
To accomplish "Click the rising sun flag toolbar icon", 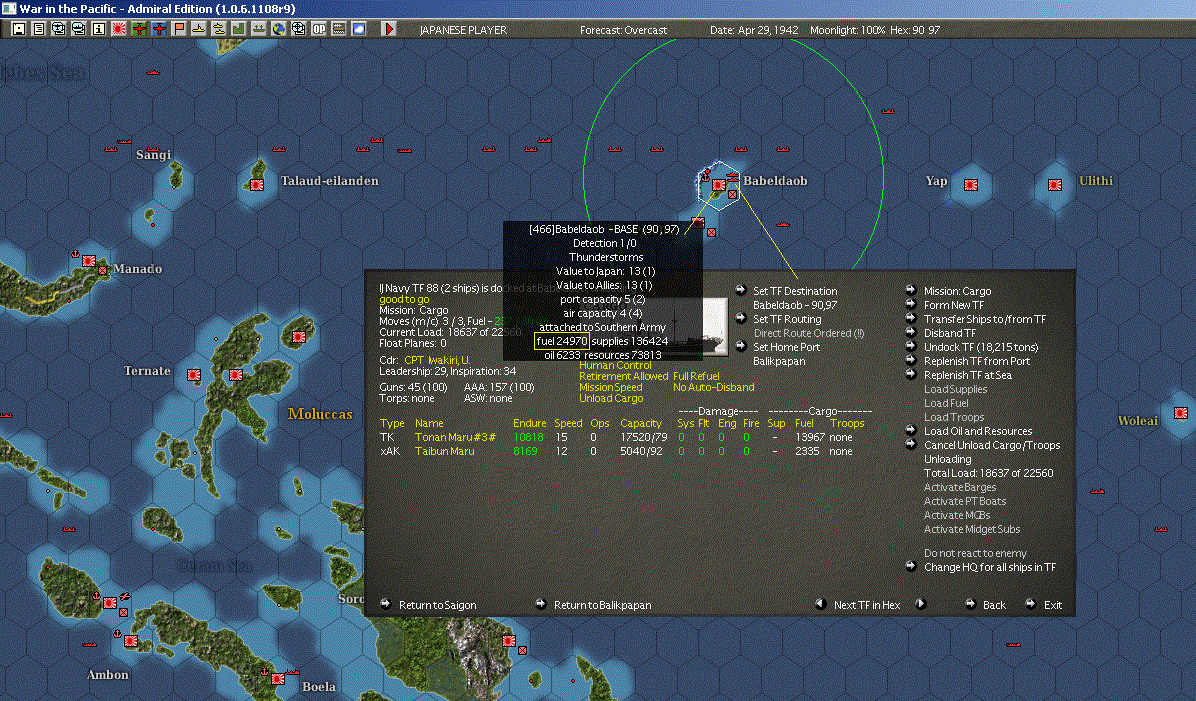I will (118, 29).
